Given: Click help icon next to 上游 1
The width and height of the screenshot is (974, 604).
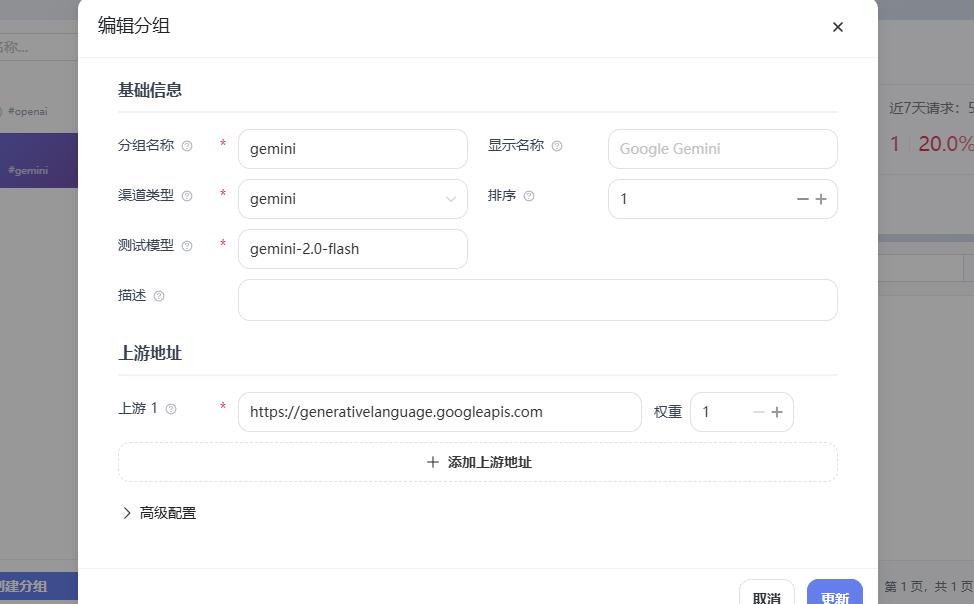Looking at the screenshot, I should point(171,409).
